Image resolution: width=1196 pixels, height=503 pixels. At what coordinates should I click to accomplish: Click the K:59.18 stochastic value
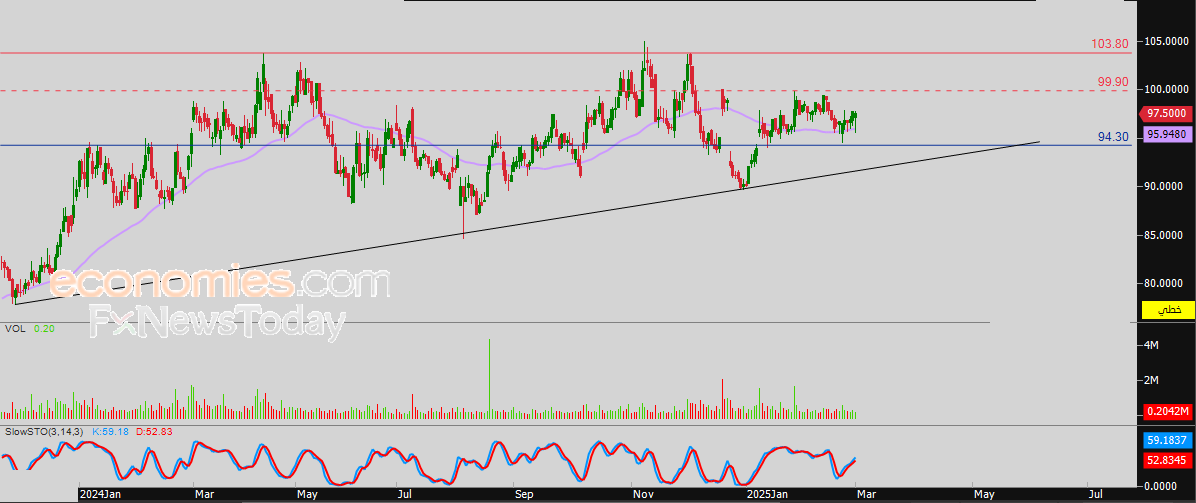point(111,433)
